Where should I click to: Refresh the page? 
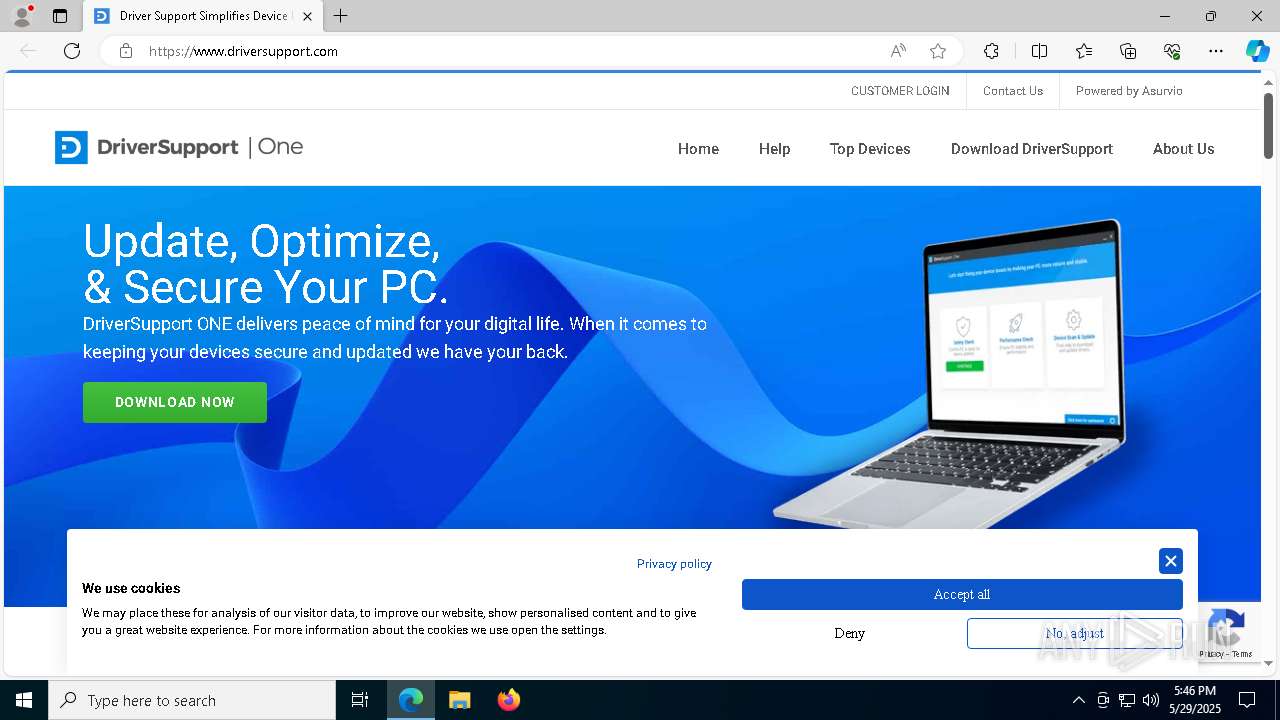coord(72,51)
